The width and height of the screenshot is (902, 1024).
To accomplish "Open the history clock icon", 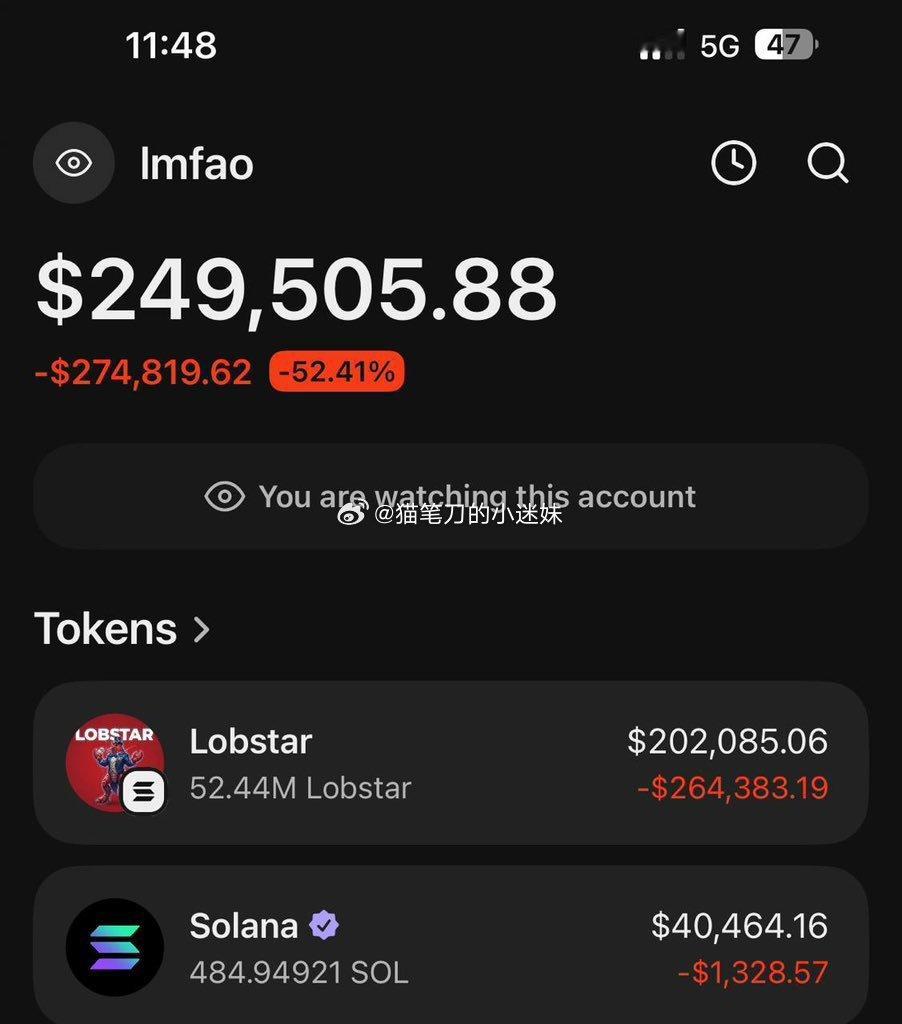I will pyautogui.click(x=733, y=162).
